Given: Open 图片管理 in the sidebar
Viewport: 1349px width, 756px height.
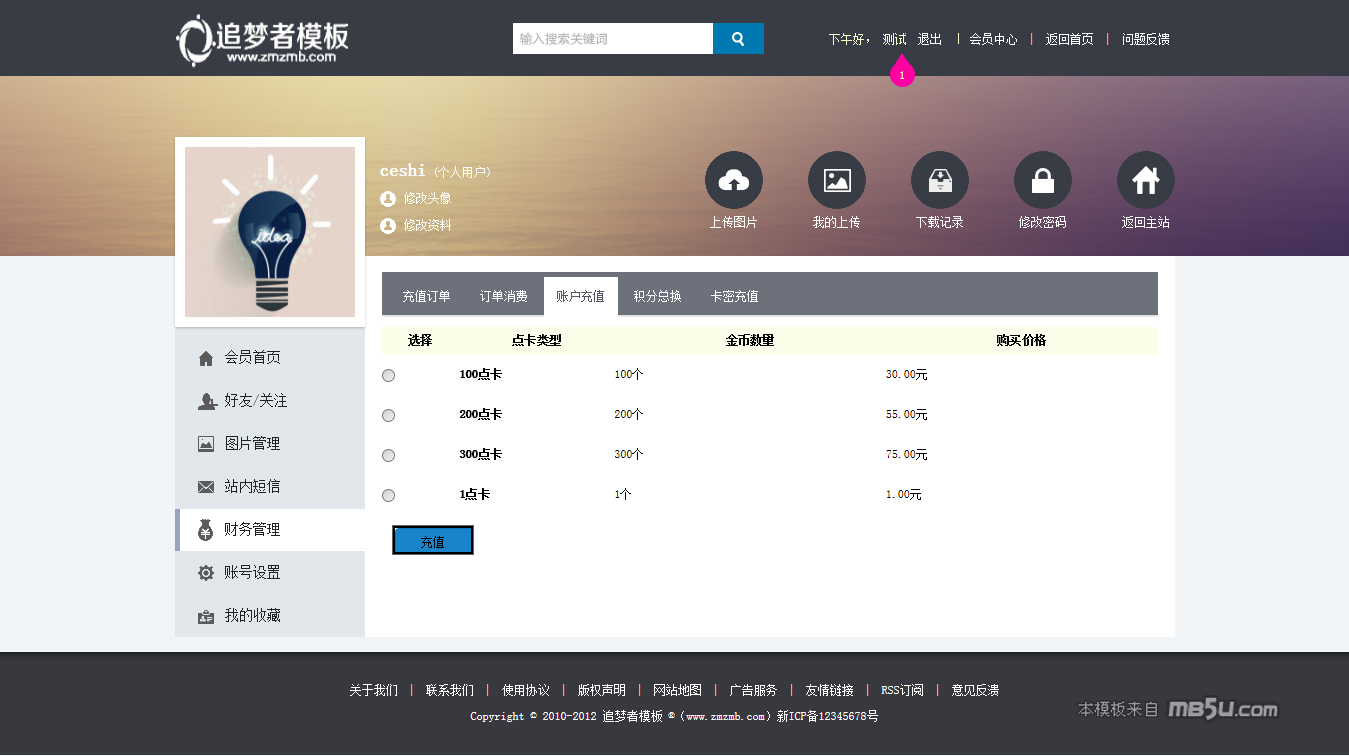Looking at the screenshot, I should [252, 444].
